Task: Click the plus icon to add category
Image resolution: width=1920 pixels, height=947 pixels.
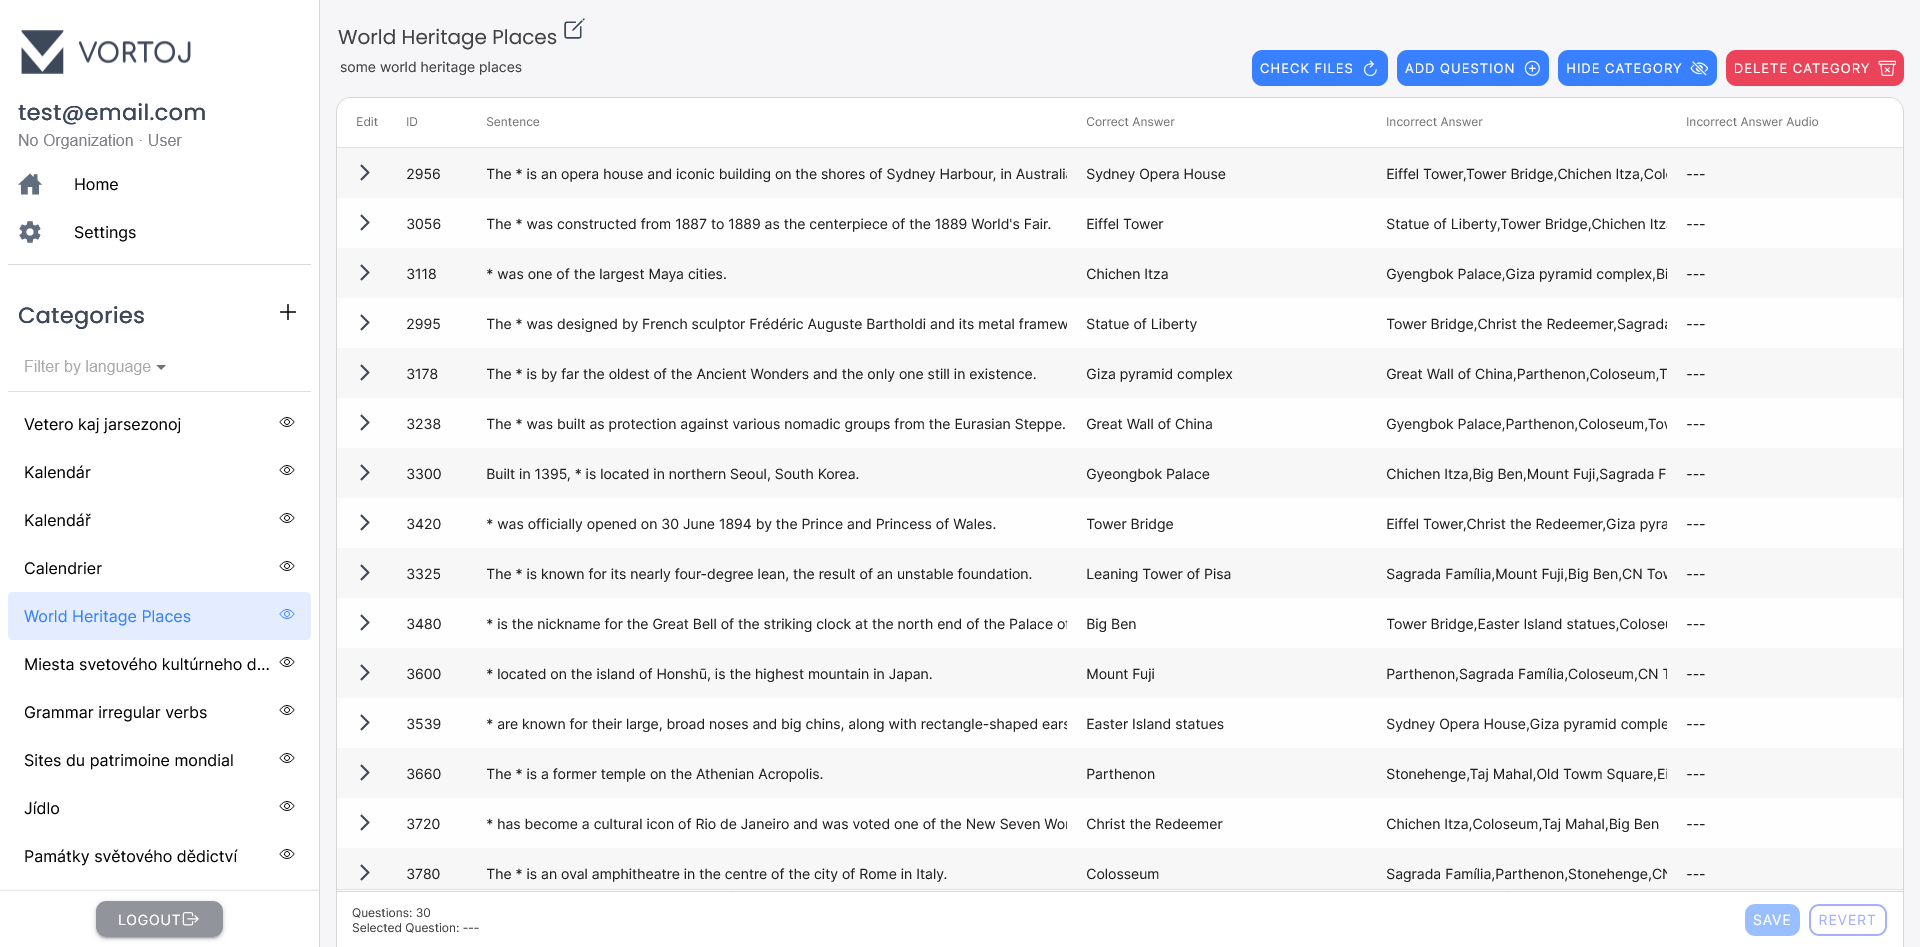Action: click(288, 313)
